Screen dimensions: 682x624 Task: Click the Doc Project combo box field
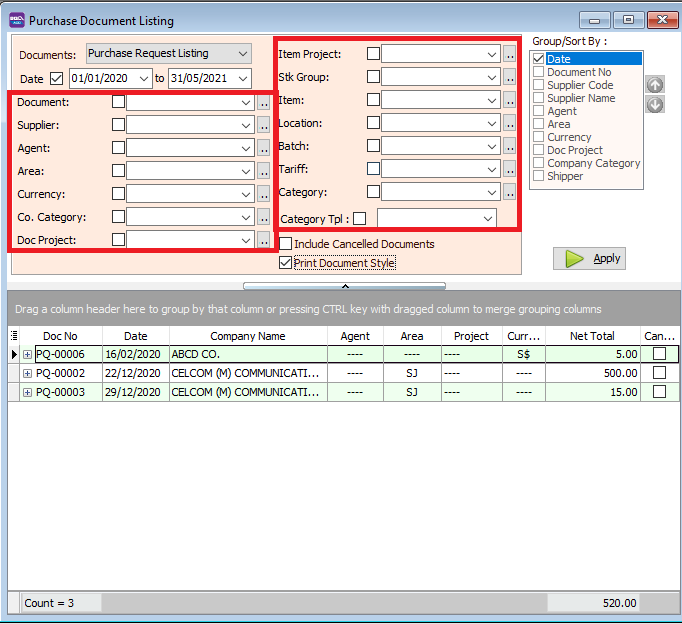coord(191,240)
